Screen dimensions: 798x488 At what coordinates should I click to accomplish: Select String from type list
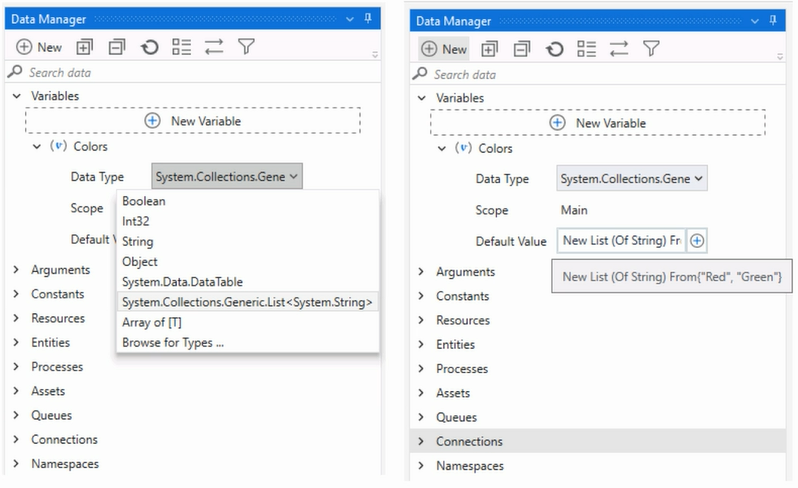tap(248, 242)
